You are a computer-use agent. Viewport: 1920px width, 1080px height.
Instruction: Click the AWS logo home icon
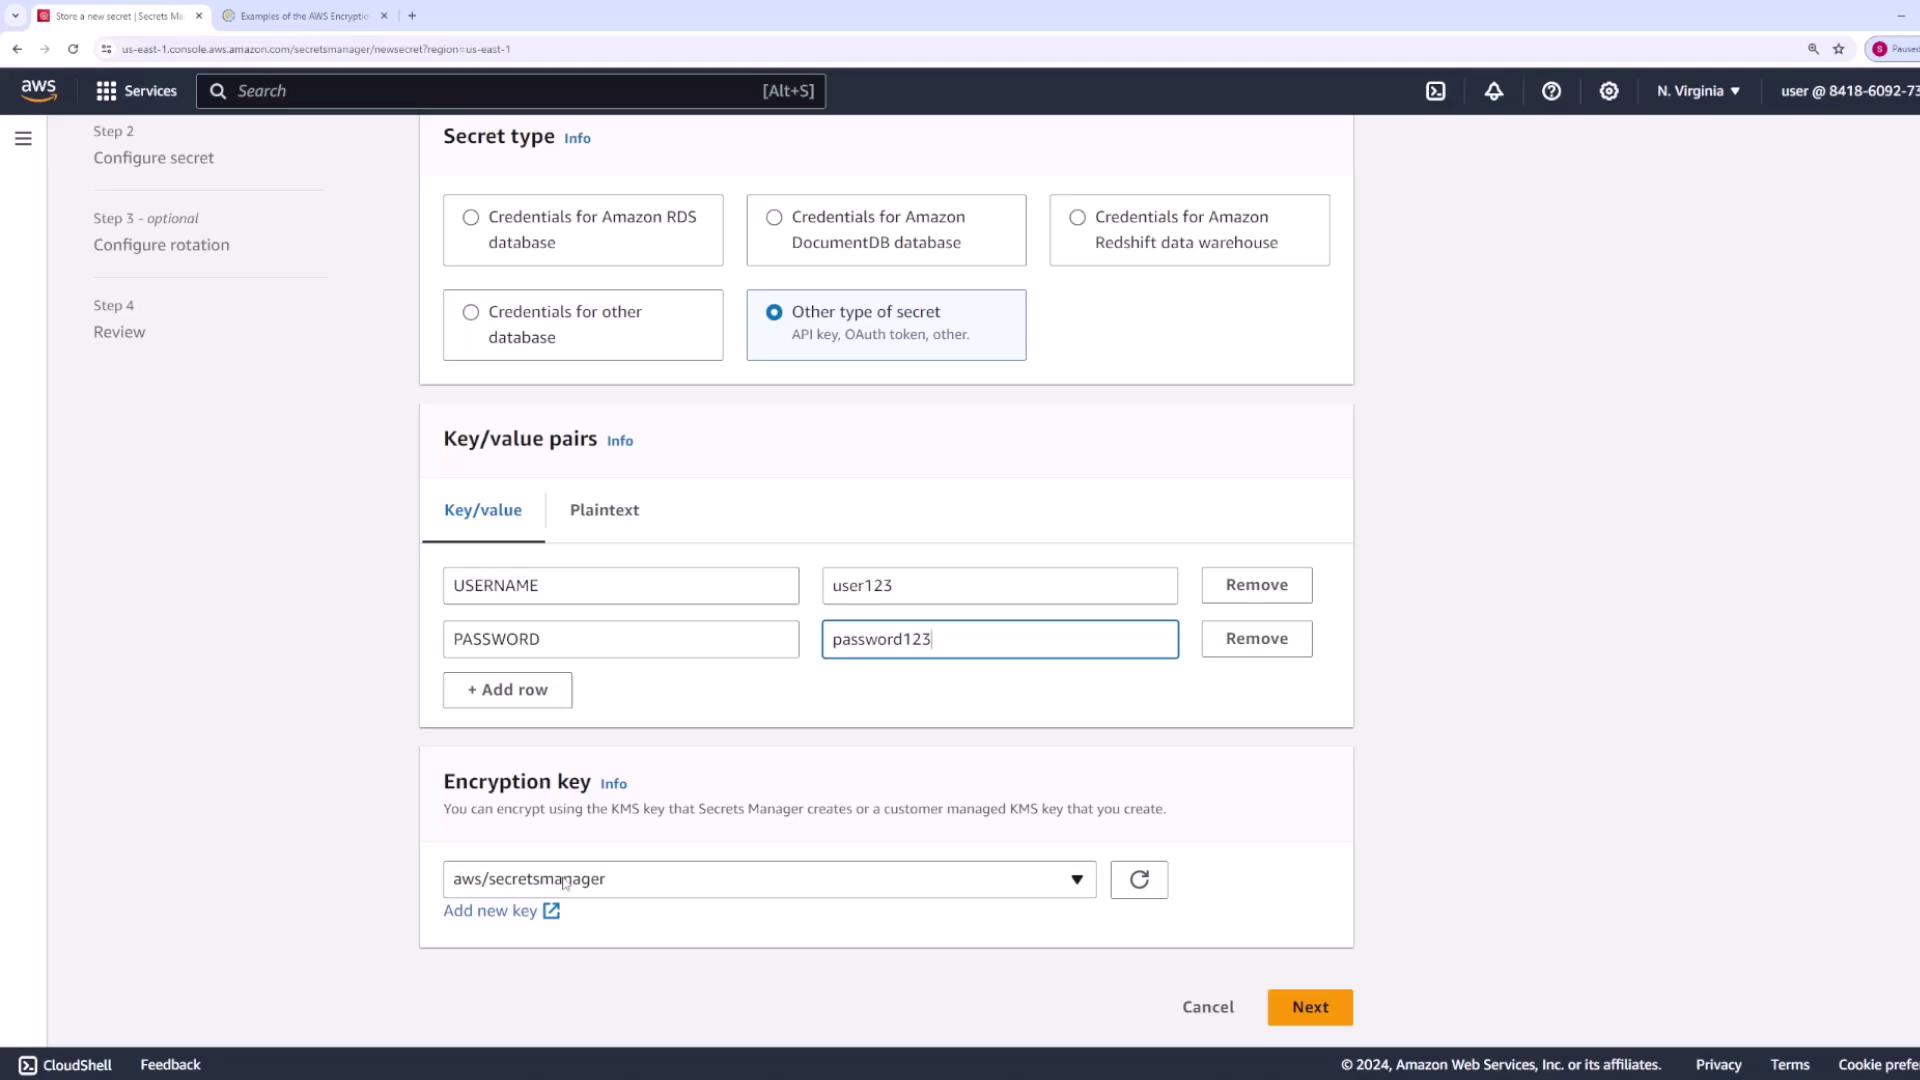pyautogui.click(x=39, y=91)
